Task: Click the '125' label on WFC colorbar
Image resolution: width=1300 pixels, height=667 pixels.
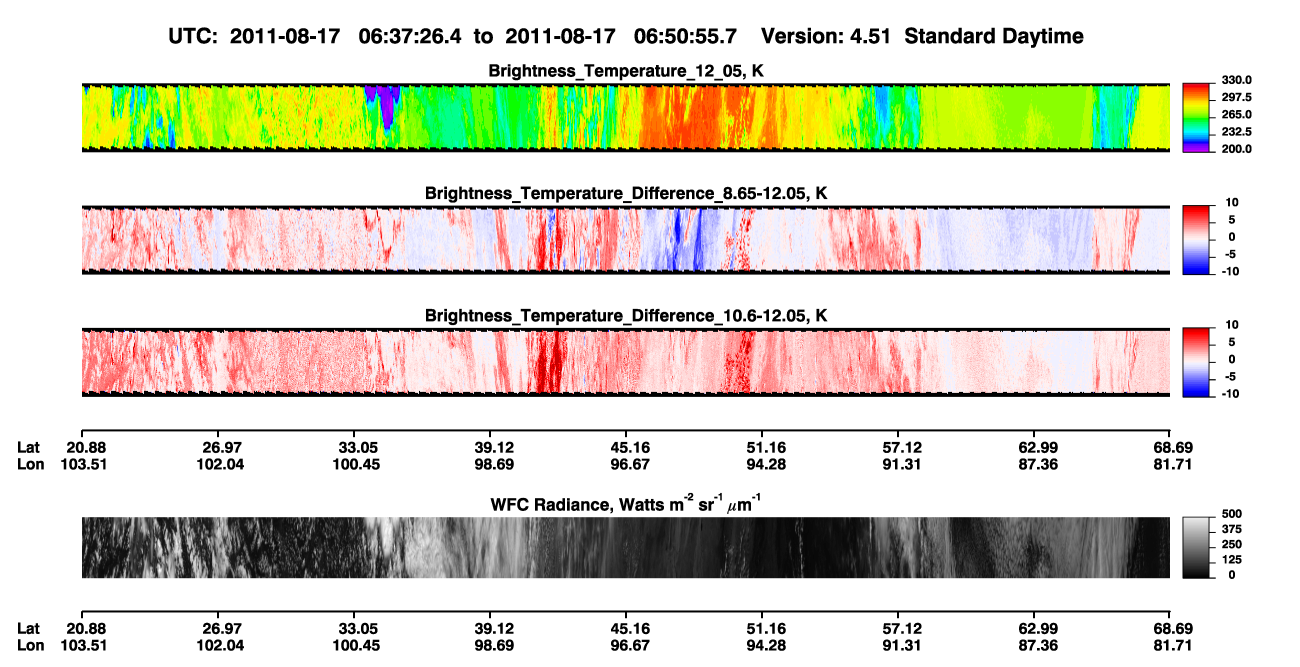Action: click(x=1233, y=560)
